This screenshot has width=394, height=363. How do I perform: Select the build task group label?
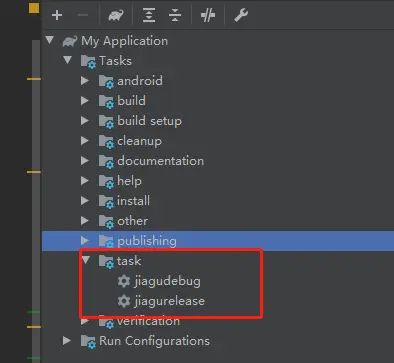point(131,101)
